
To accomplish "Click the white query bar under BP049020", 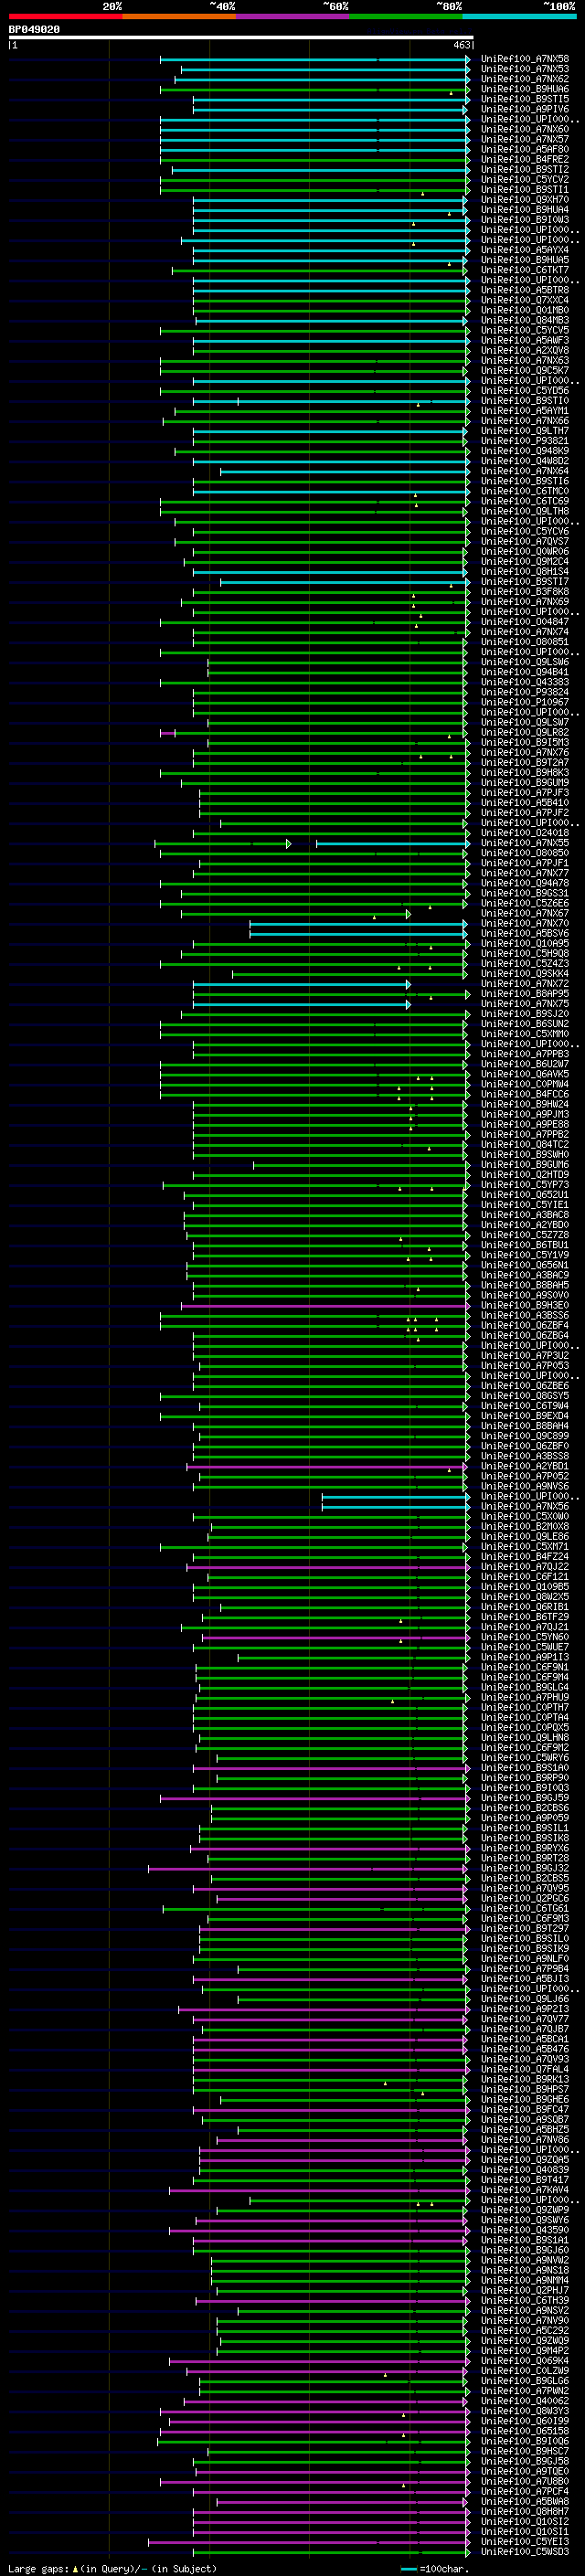I will [241, 38].
